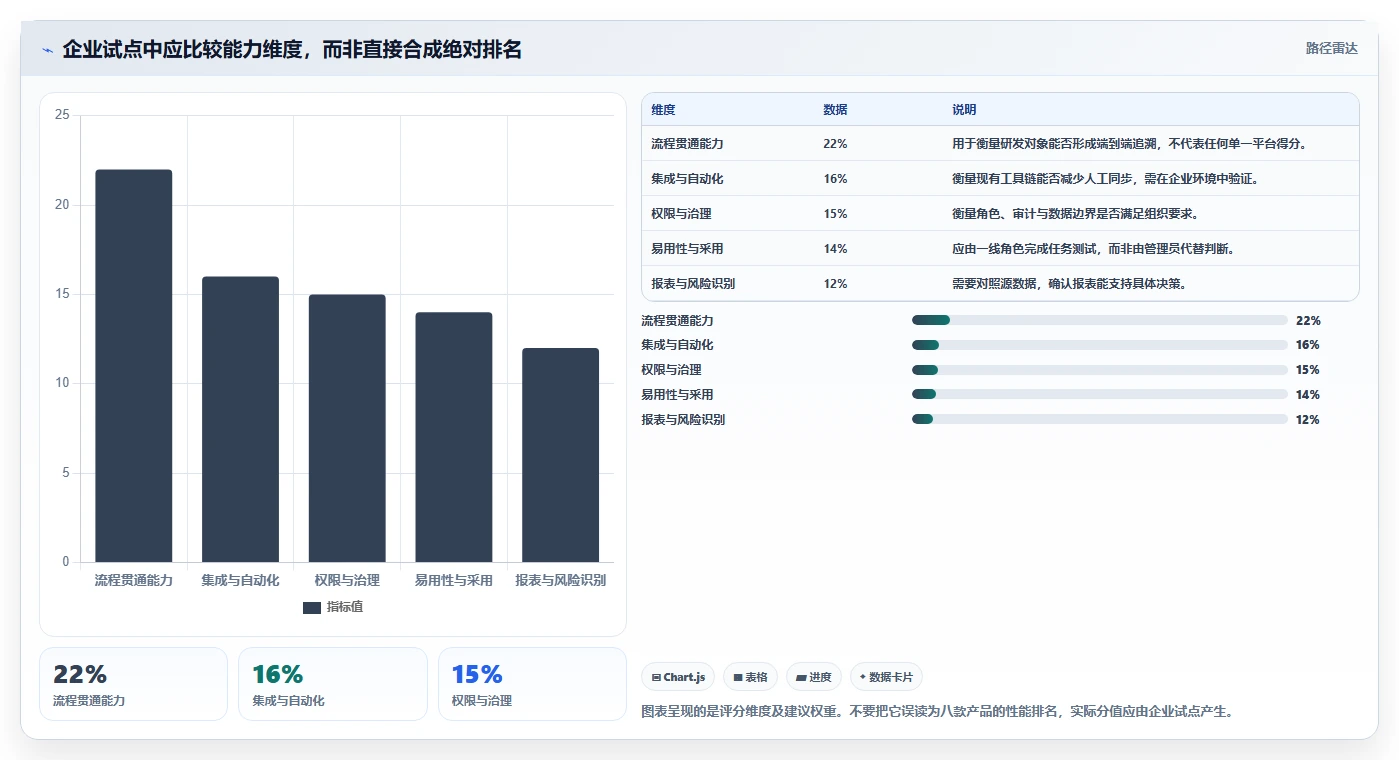Open the 16% 集成与自动化 stat card
This screenshot has height=760, width=1399.
[333, 684]
